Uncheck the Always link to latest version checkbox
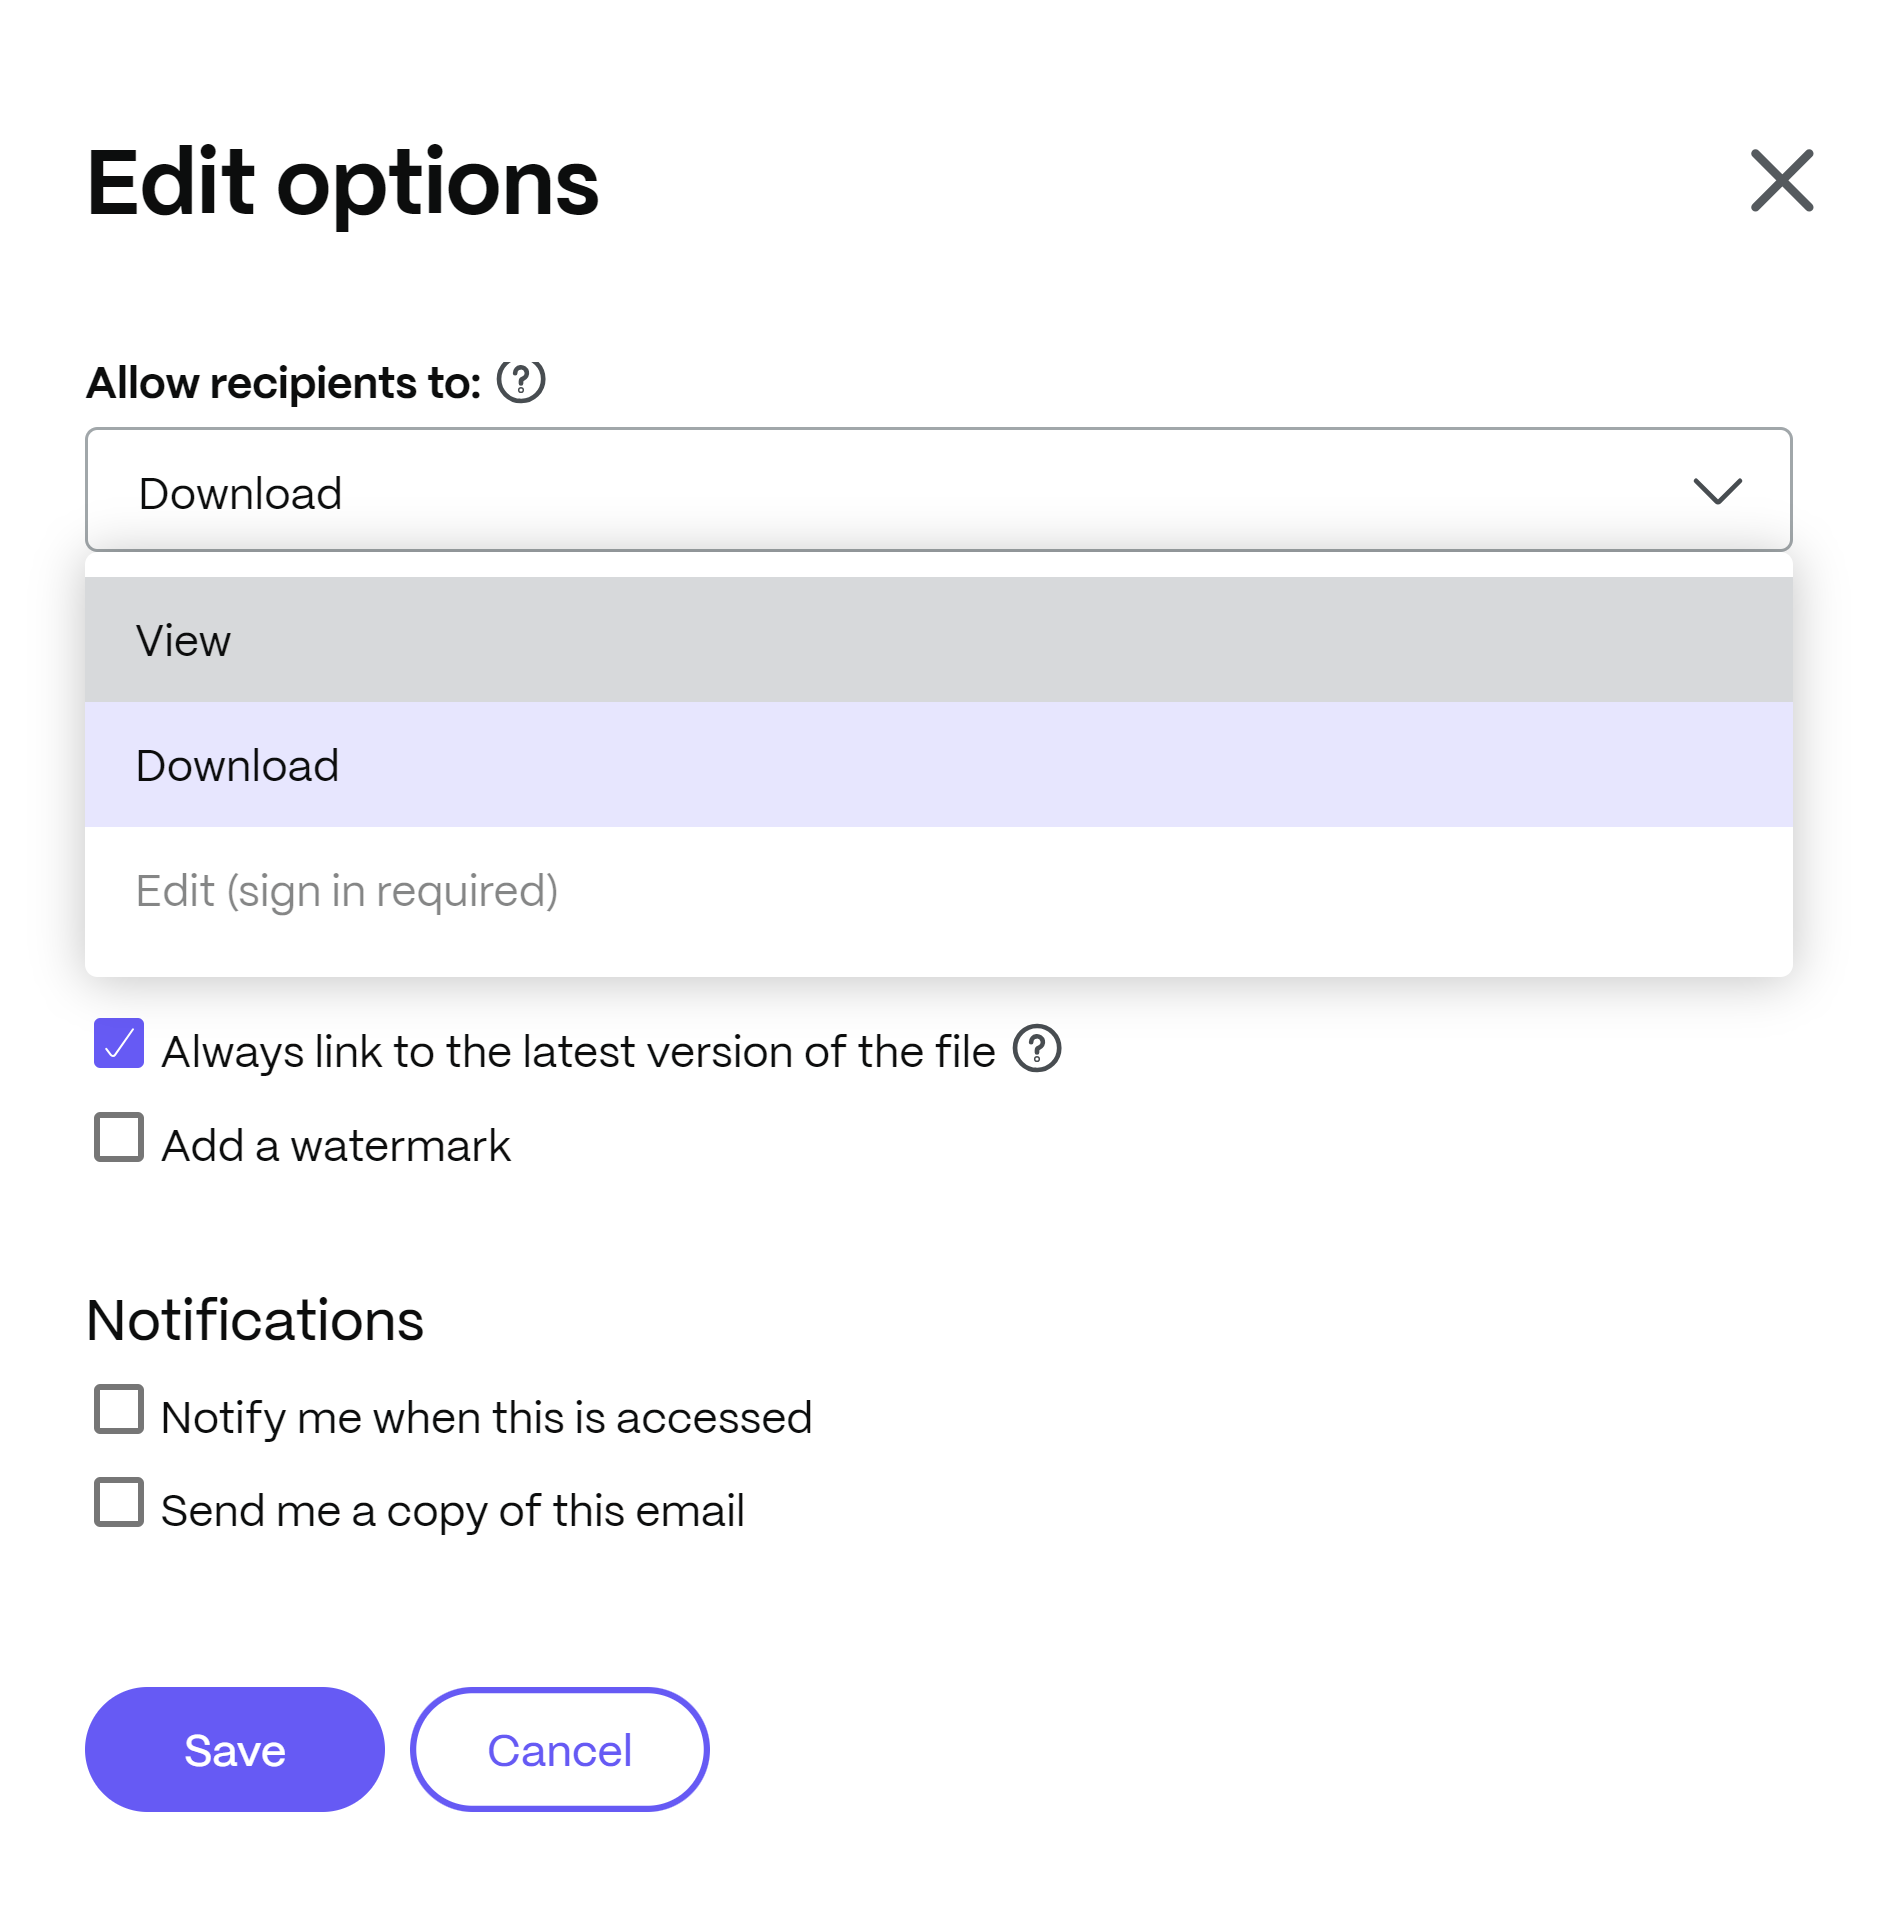 [x=119, y=1043]
